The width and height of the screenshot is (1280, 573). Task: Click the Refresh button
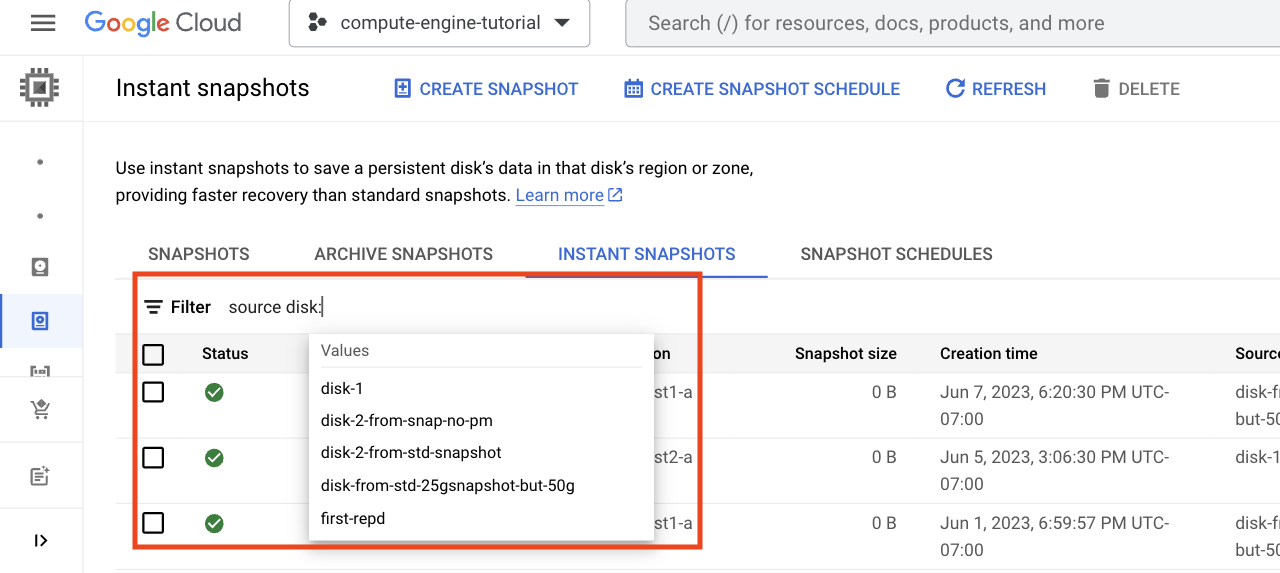pyautogui.click(x=996, y=89)
